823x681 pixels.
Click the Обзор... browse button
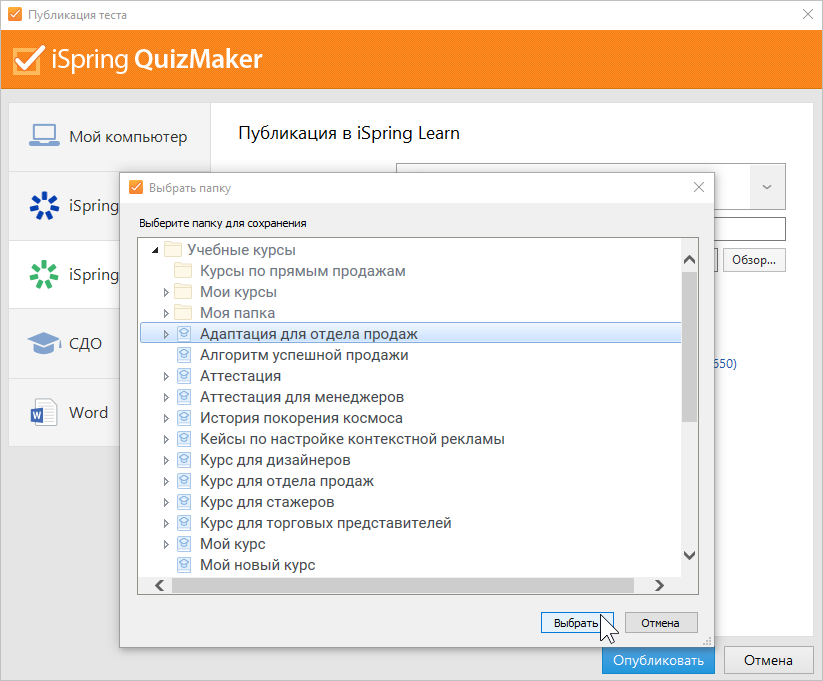(754, 260)
